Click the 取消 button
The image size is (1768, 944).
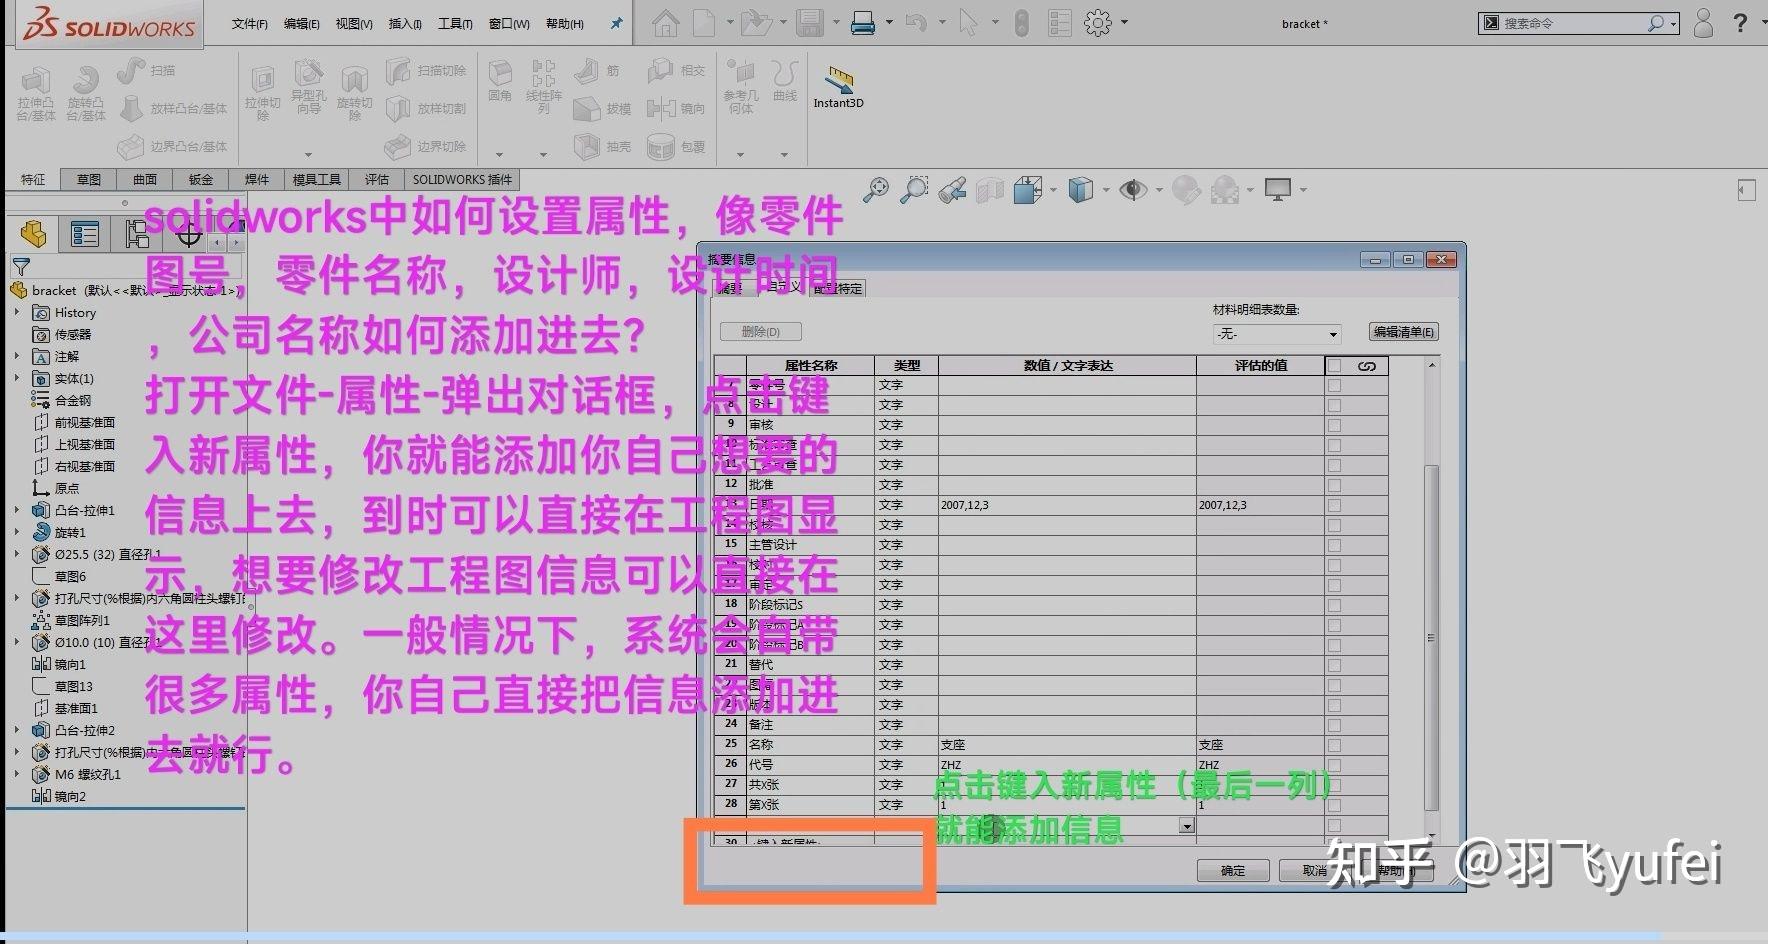coord(1315,871)
